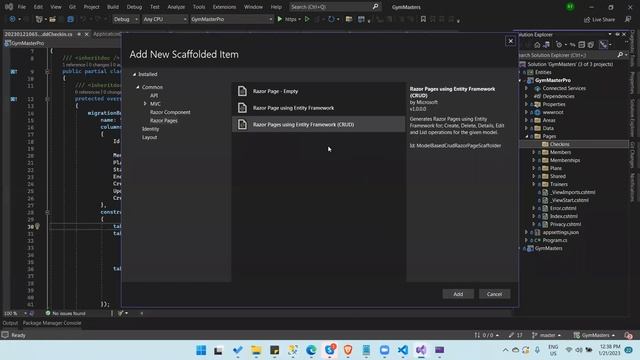Open Brave browser from the taskbar
The image size is (640, 360).
(348, 350)
